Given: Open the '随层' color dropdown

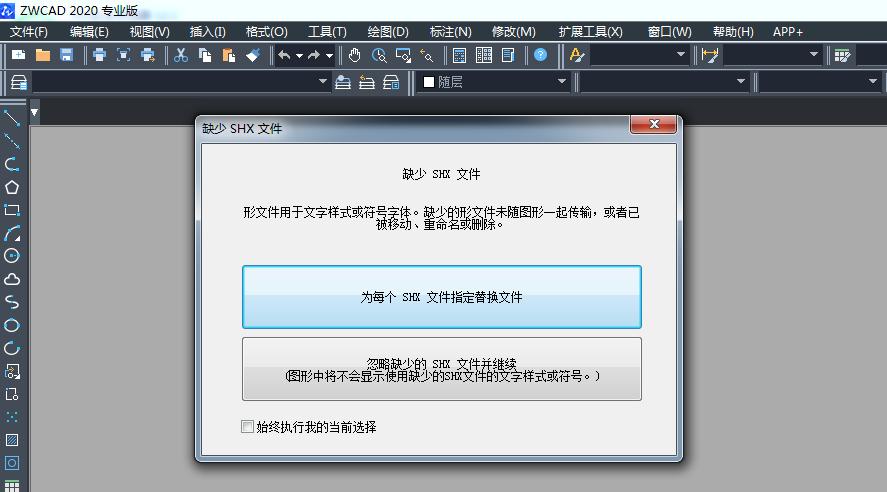Looking at the screenshot, I should (x=562, y=81).
